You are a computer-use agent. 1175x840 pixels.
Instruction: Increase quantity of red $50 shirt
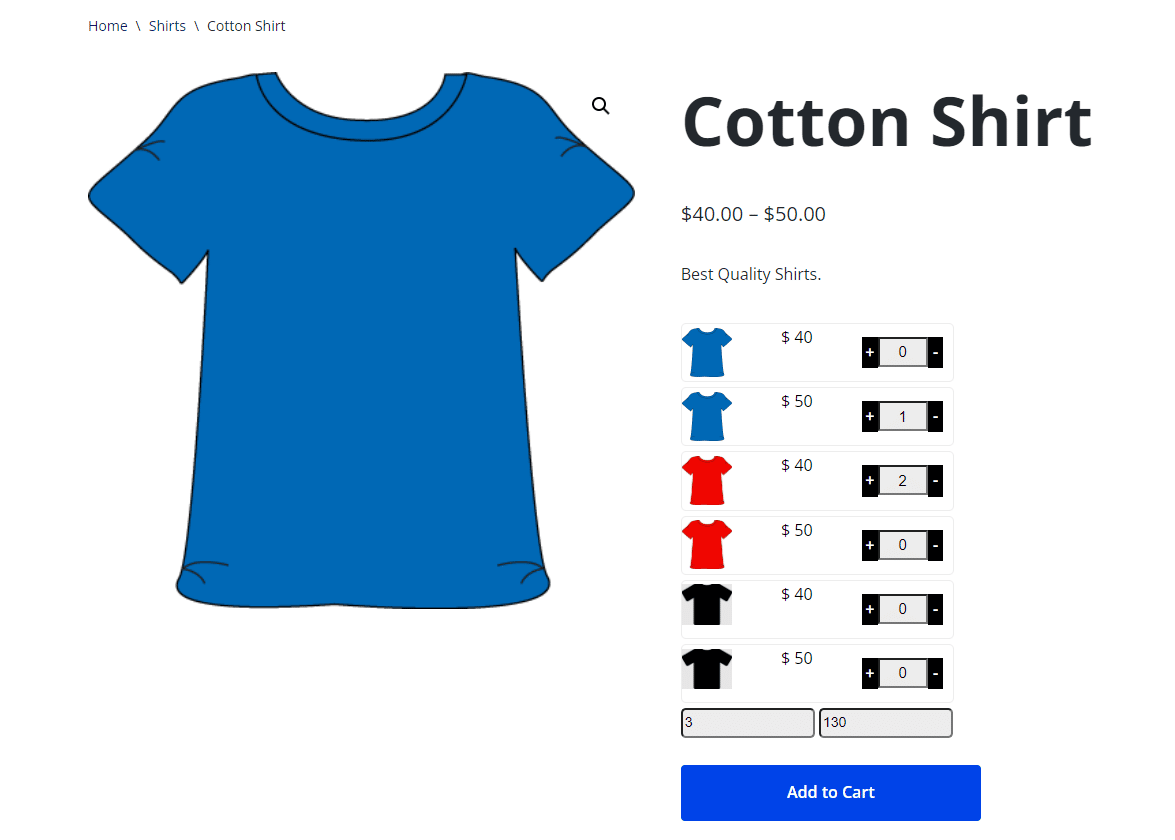(x=870, y=546)
